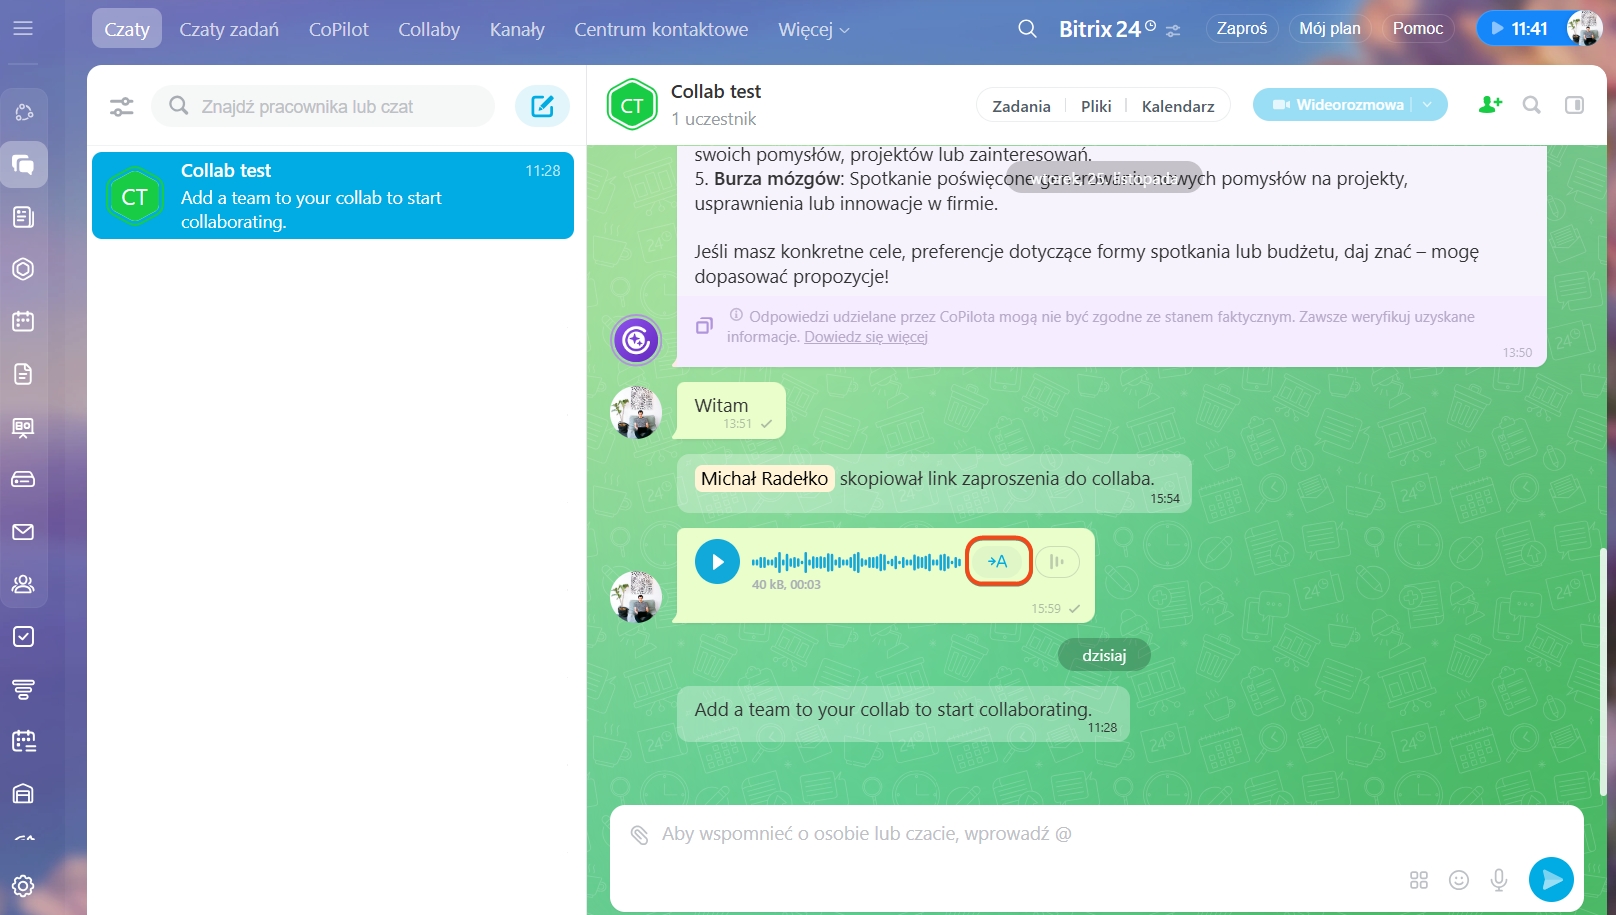The height and width of the screenshot is (915, 1616).
Task: Select the Collab test chat in list
Action: [x=333, y=196]
